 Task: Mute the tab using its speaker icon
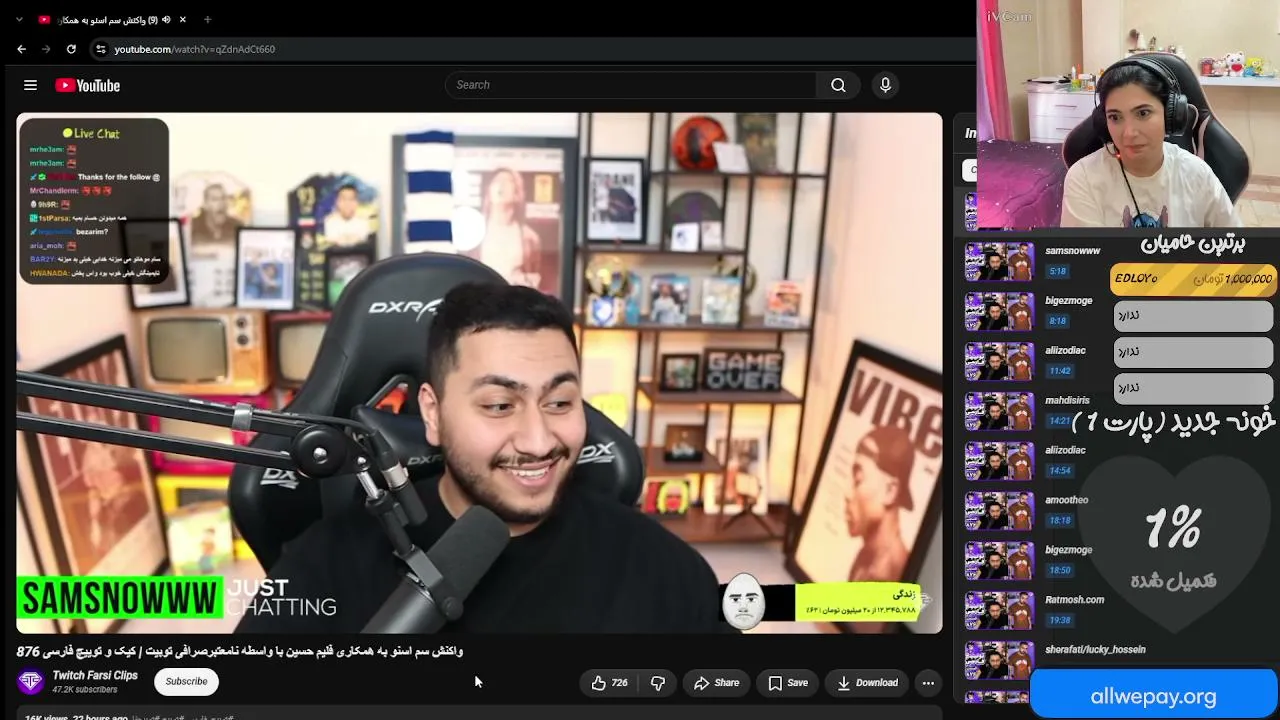tap(166, 20)
